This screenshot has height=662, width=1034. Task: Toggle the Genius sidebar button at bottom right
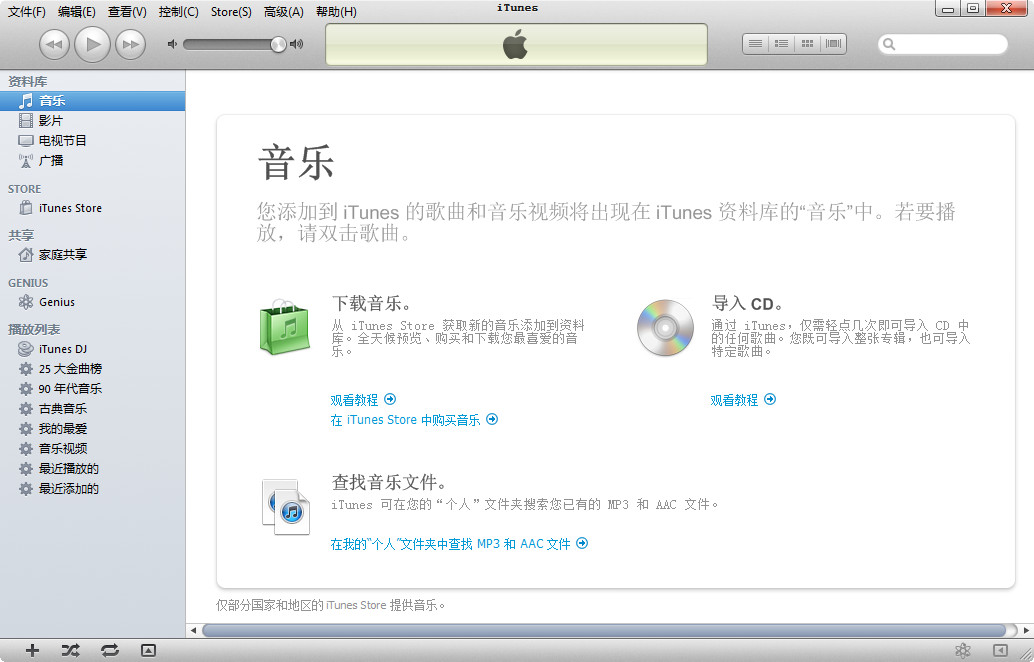point(1000,651)
